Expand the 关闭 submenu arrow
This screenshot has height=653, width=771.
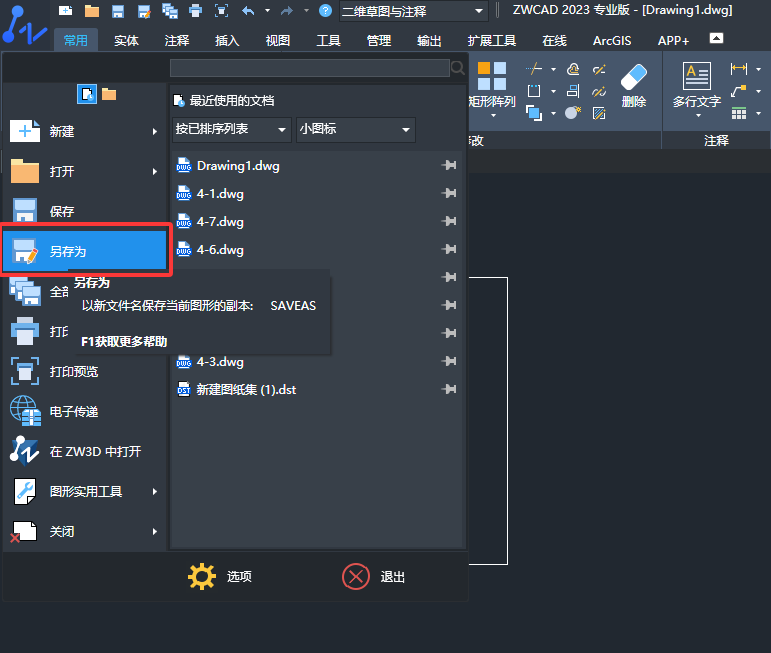point(155,532)
